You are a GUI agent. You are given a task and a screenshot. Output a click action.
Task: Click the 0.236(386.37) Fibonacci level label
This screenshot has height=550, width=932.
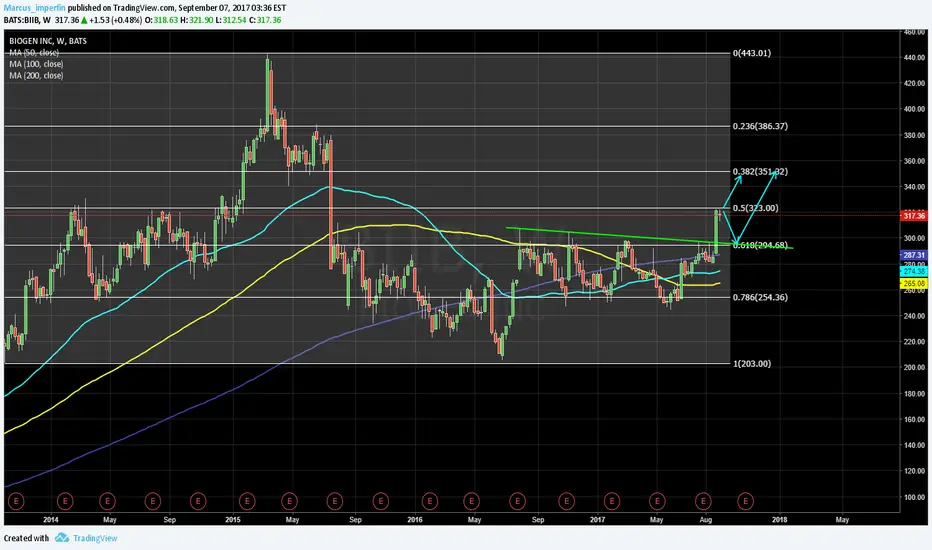click(x=760, y=126)
